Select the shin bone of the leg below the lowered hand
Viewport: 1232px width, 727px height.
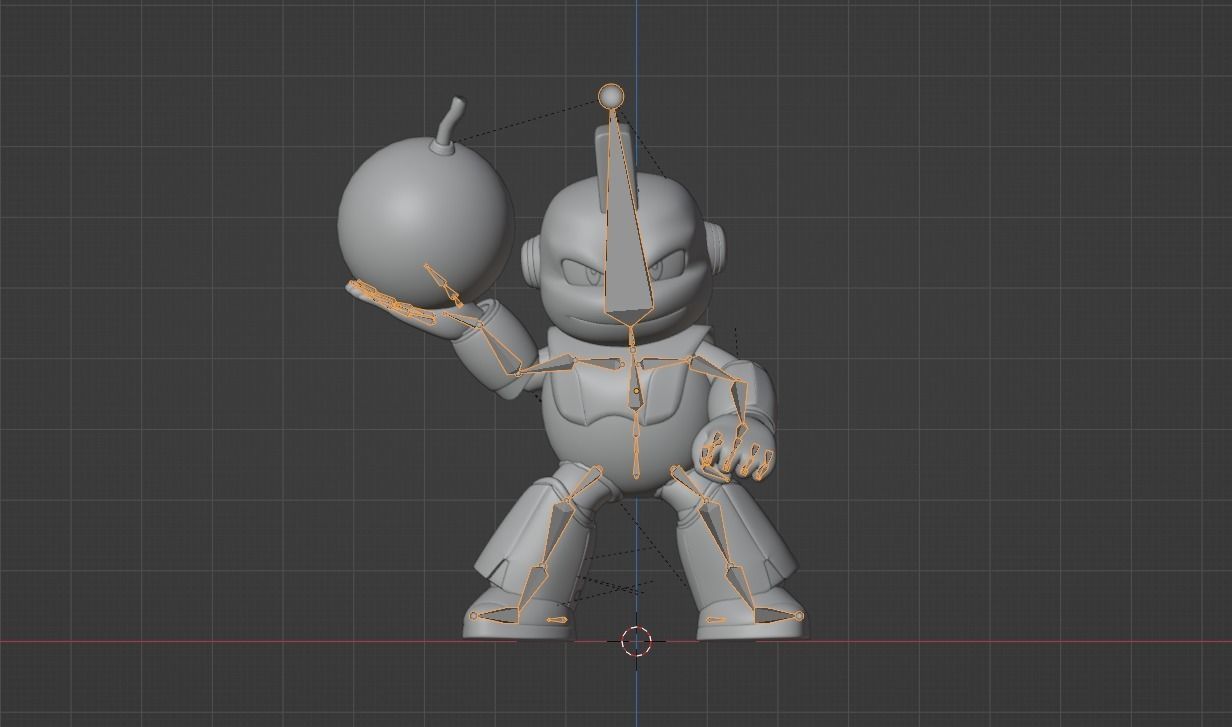pyautogui.click(x=739, y=587)
